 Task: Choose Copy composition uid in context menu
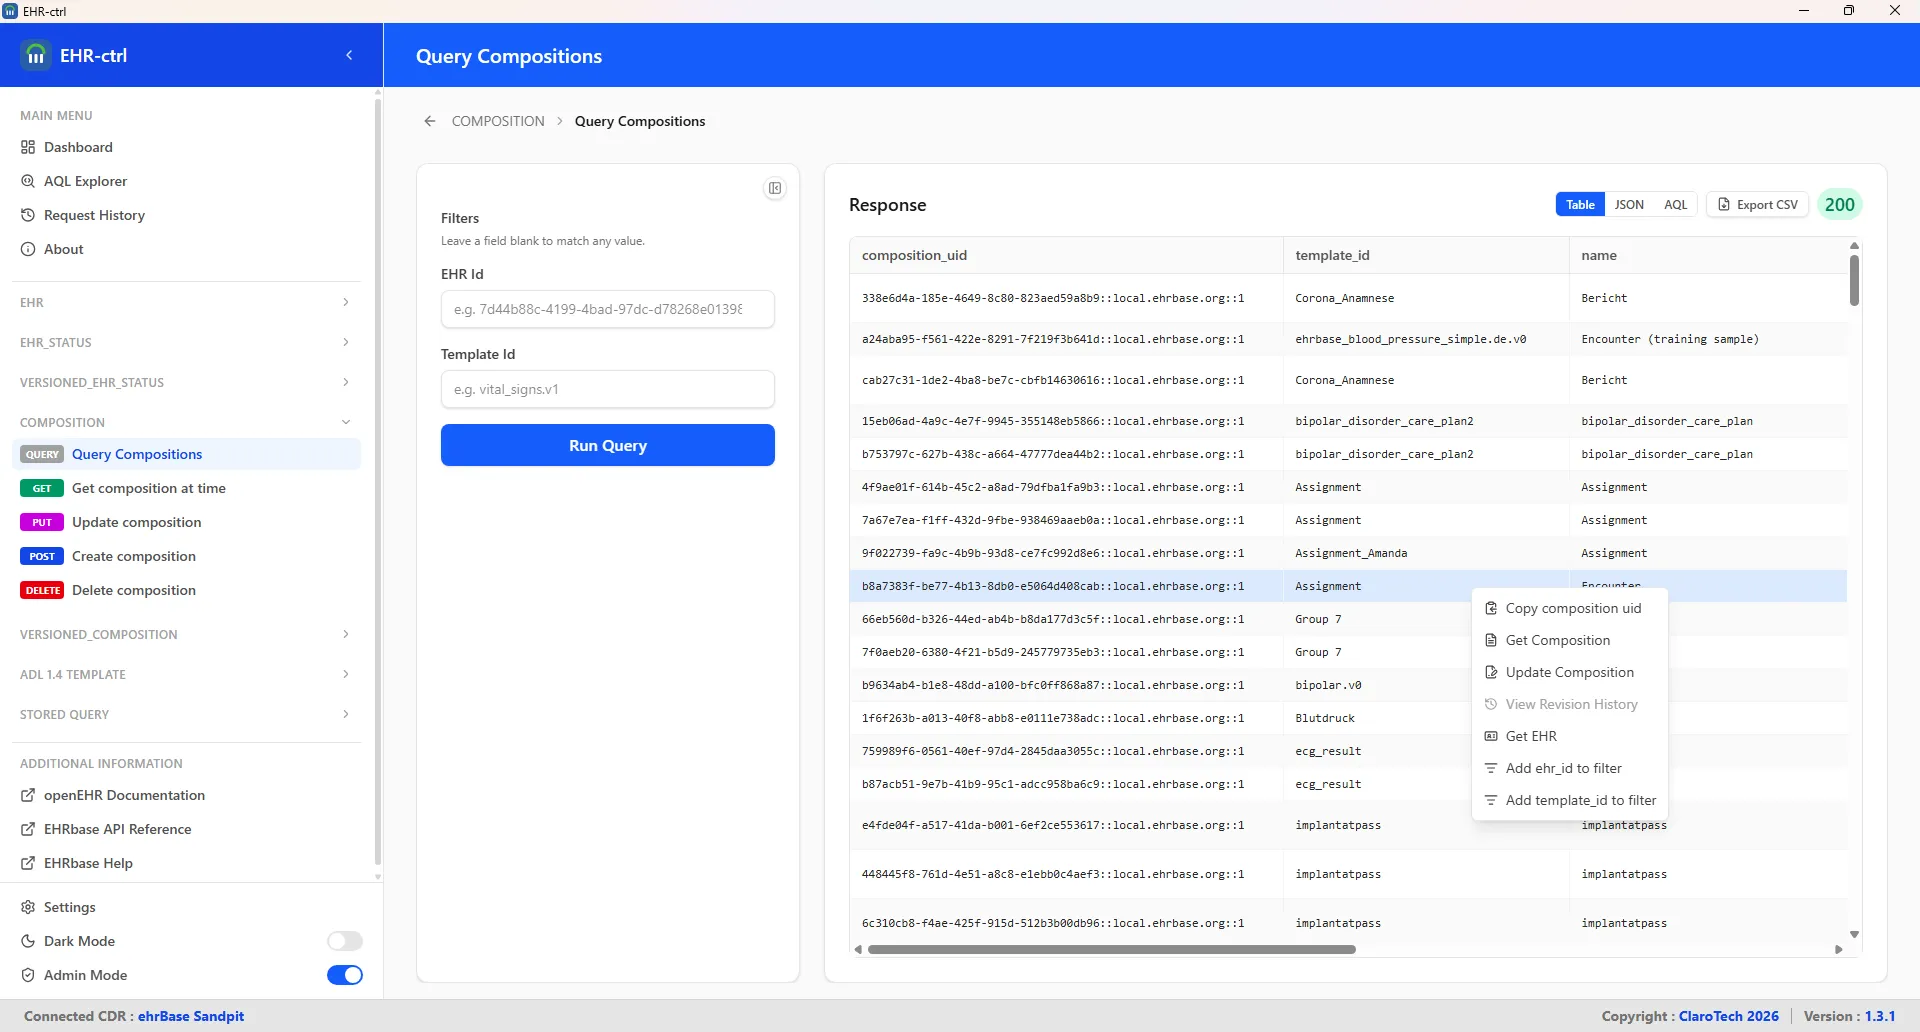click(x=1569, y=608)
